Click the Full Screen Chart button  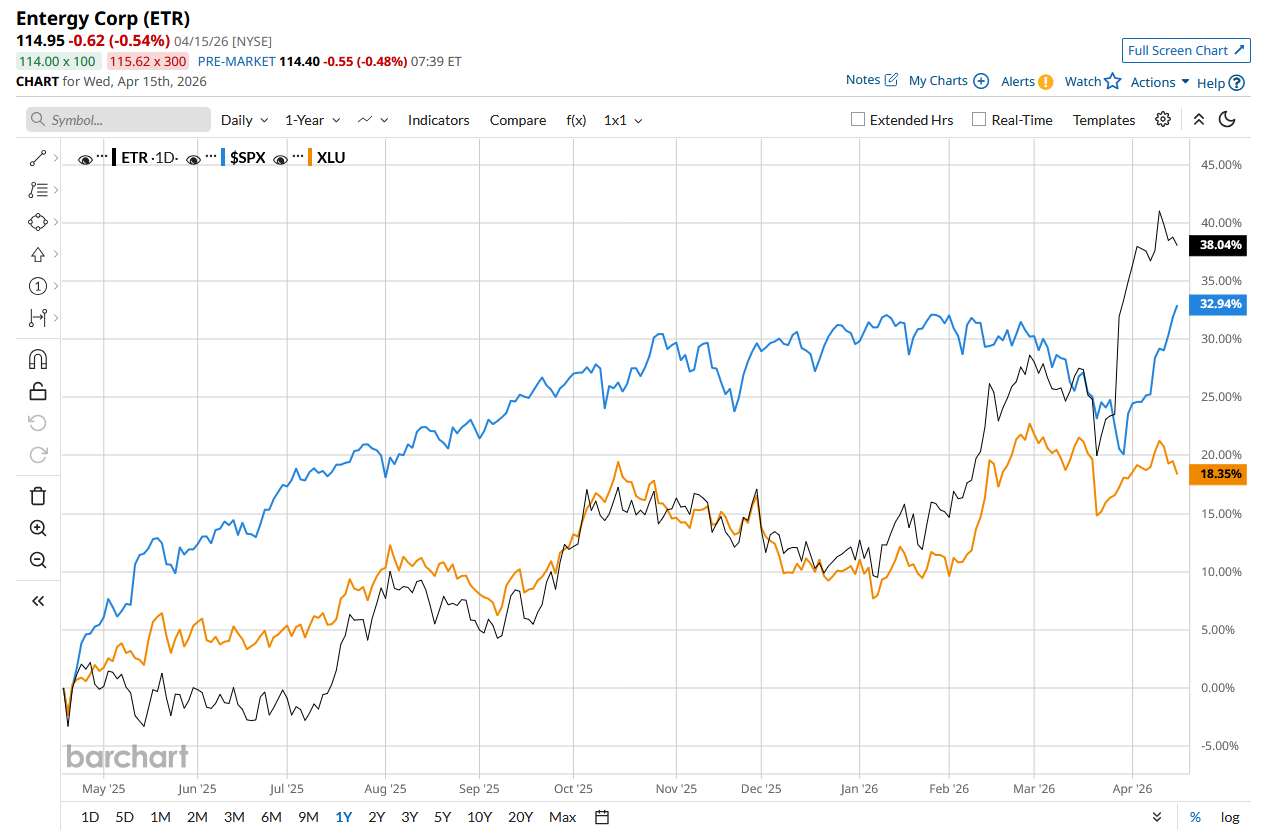coord(1186,50)
